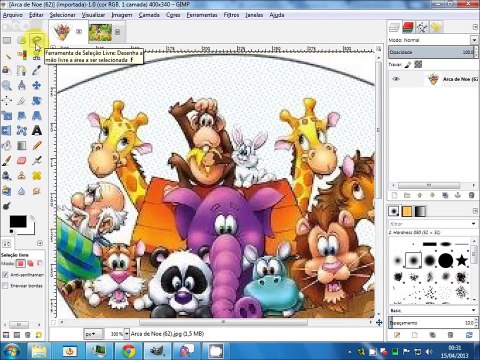The width and height of the screenshot is (480, 360).
Task: Select the Dodge/Burn tool
Action: pos(7,206)
